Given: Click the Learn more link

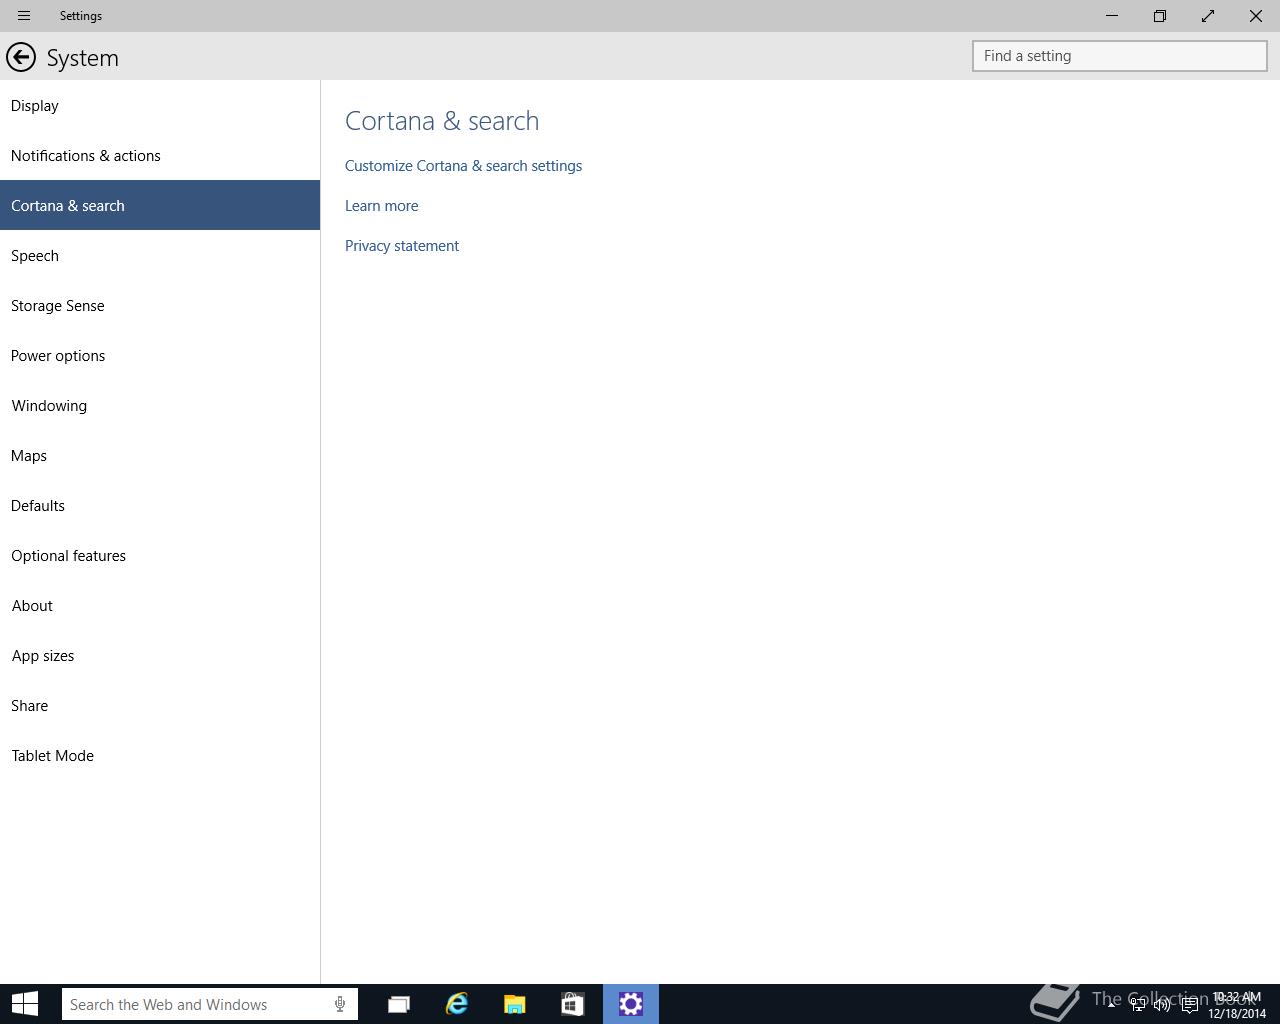Looking at the screenshot, I should click(382, 206).
